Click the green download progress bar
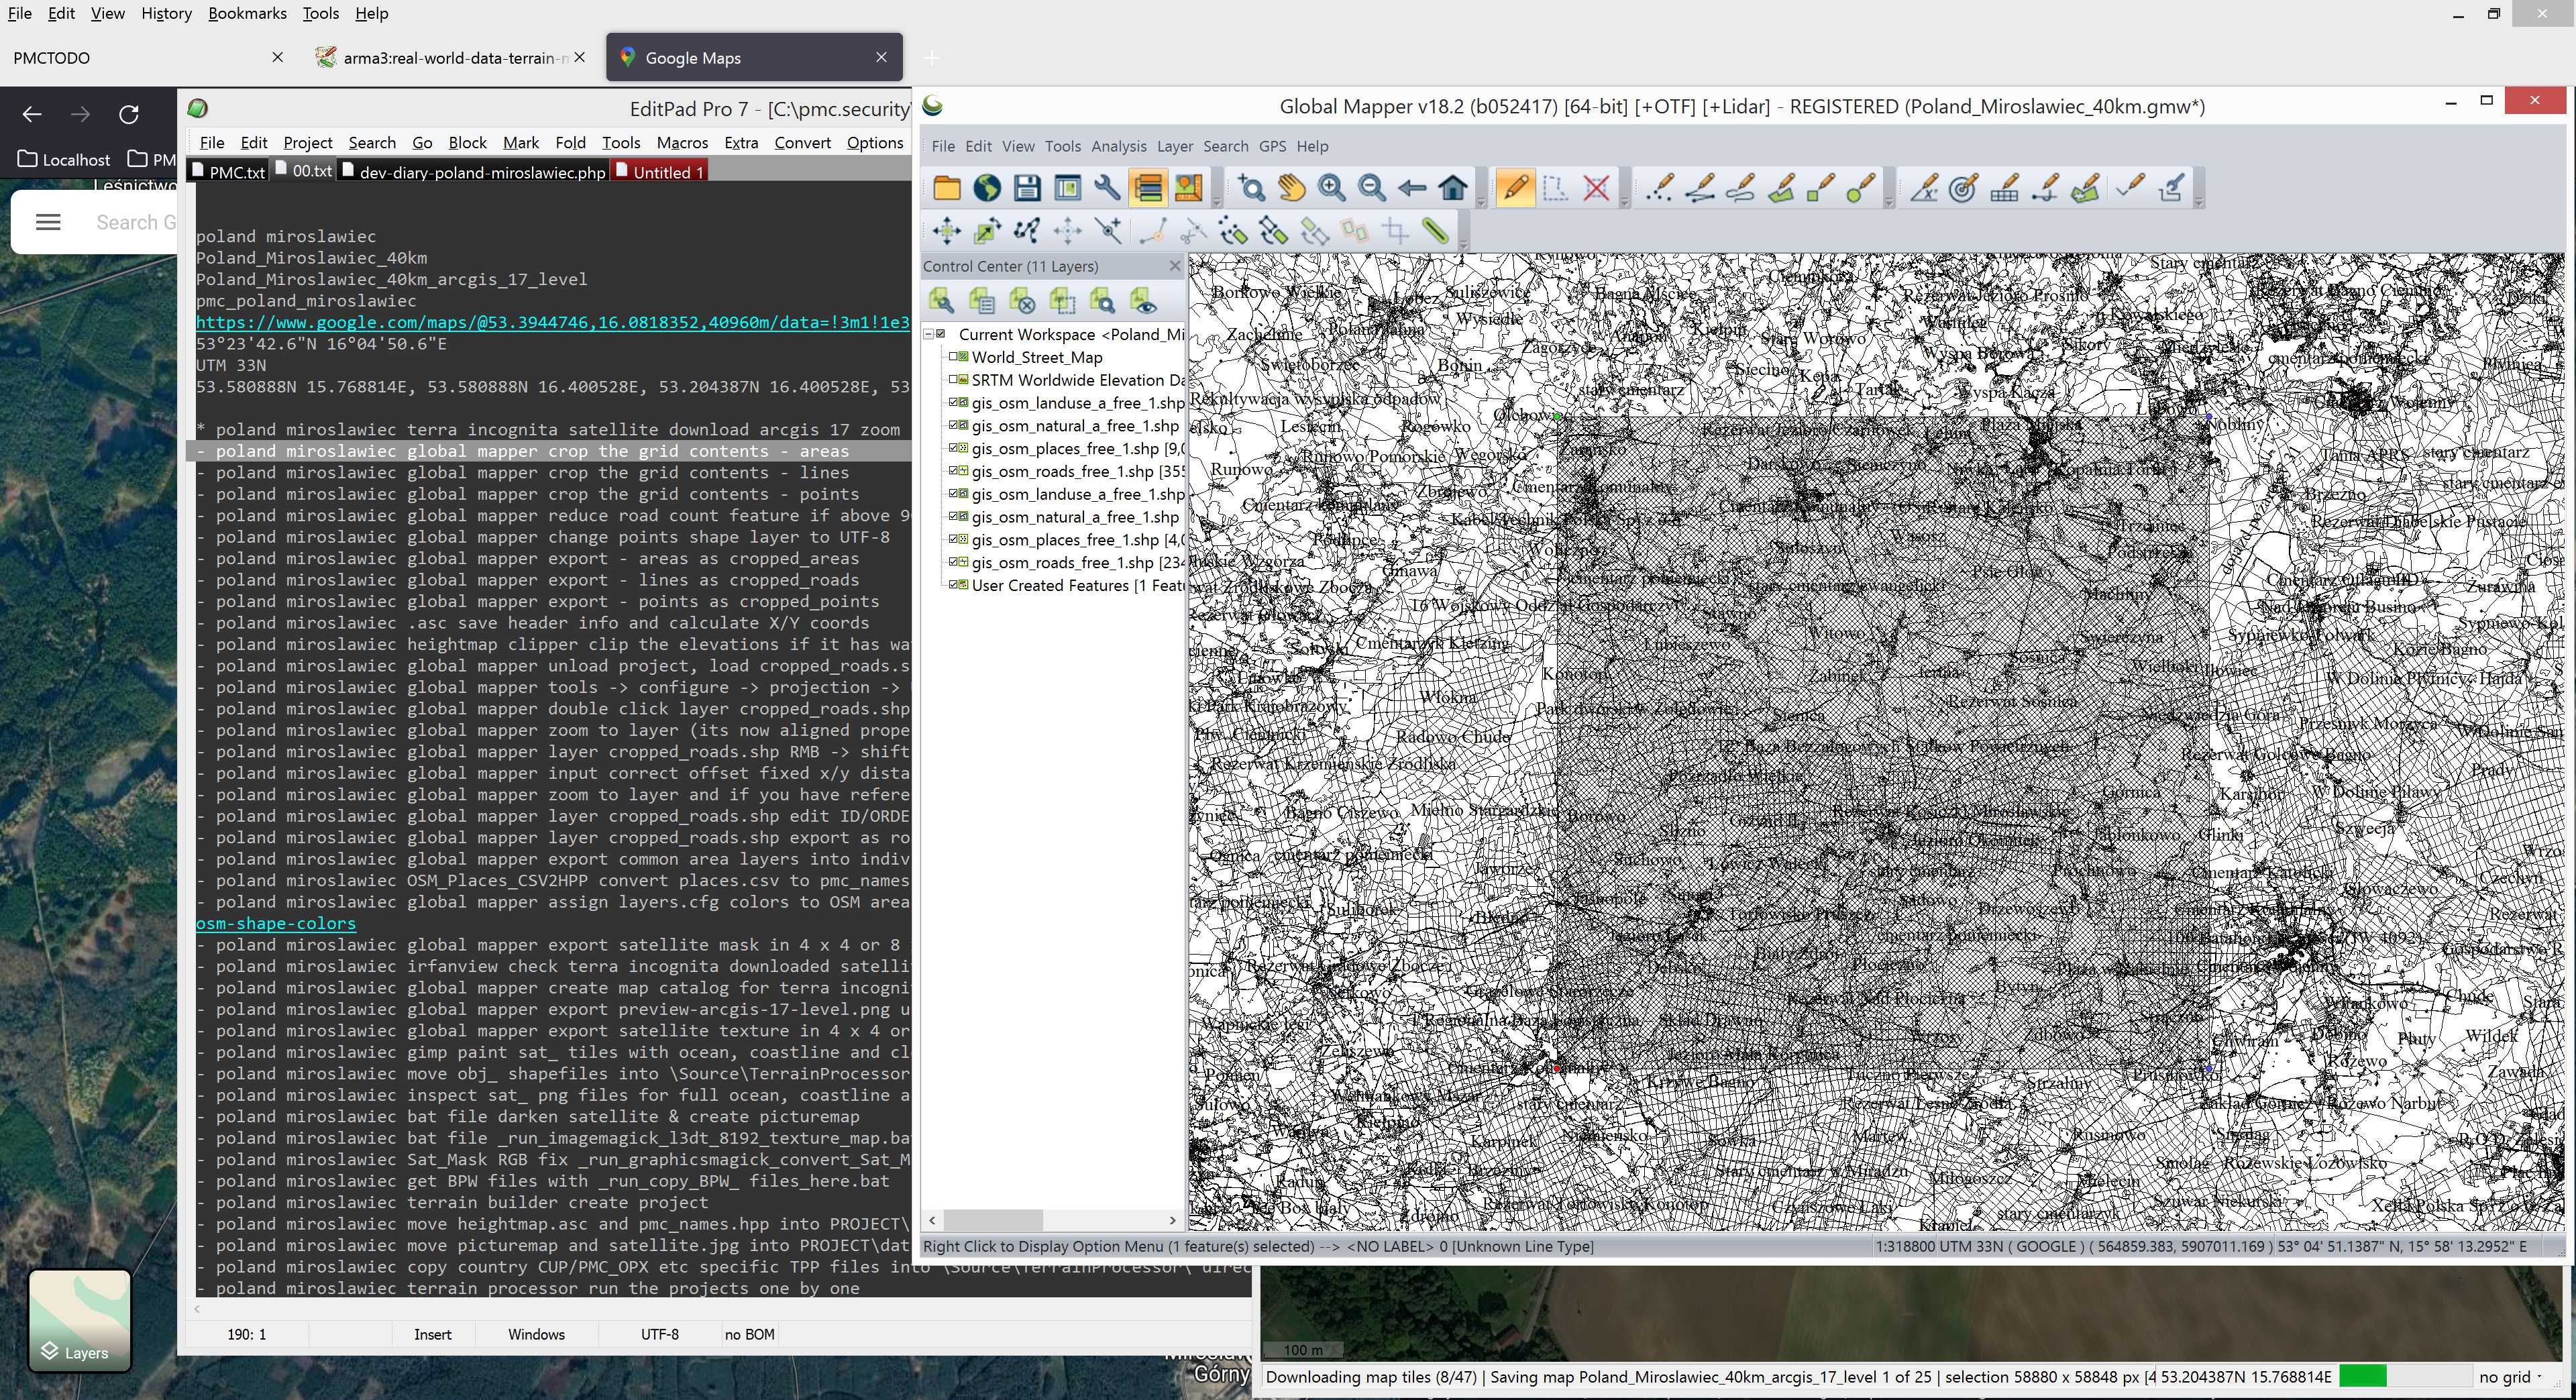Screen dimensions: 2576x1400 (2363, 1377)
